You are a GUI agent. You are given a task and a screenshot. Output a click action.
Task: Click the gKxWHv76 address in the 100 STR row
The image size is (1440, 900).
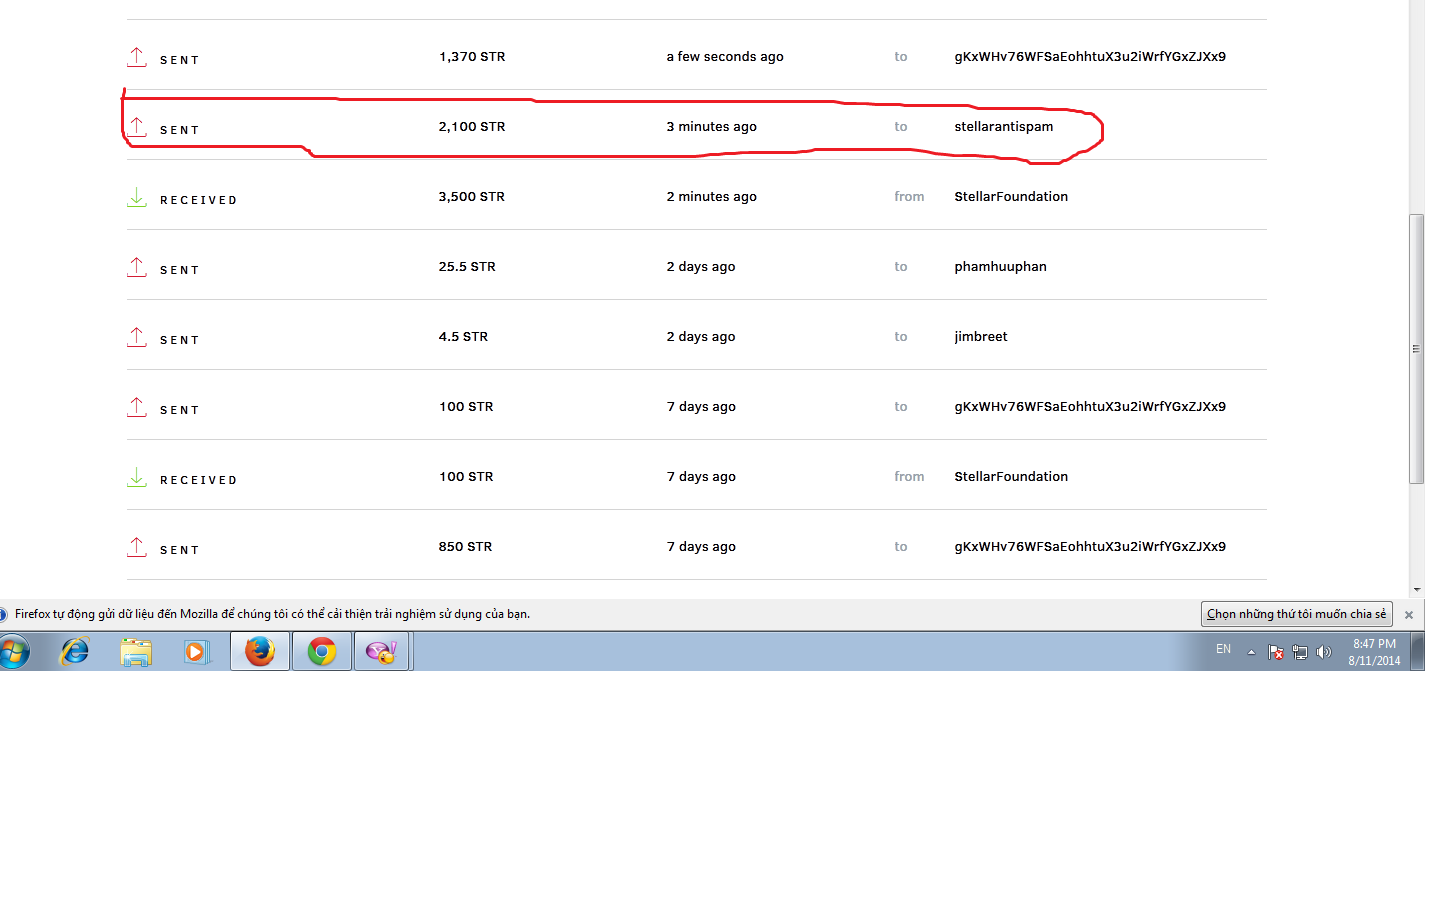1090,407
